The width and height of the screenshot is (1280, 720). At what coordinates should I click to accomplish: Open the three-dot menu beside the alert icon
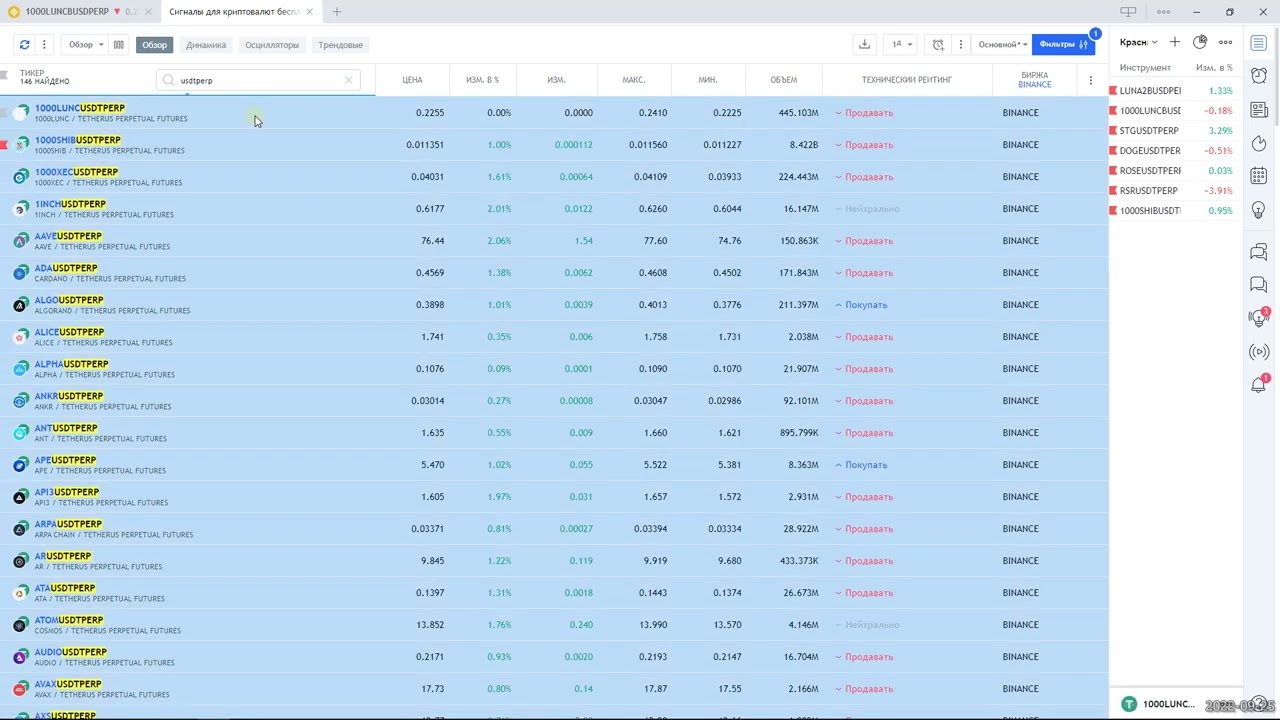pos(960,44)
